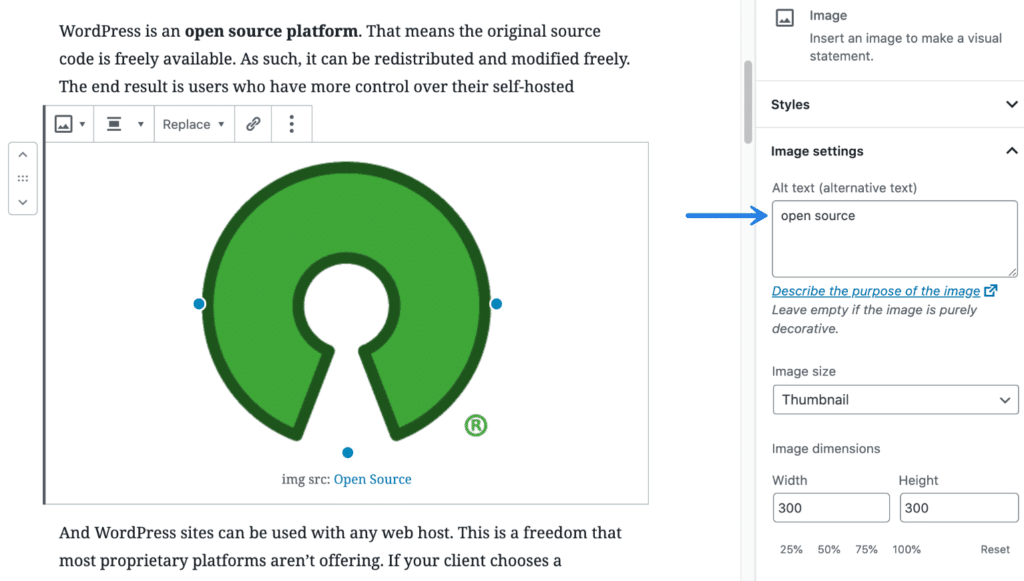Click the 'open source platform' bold text
The image size is (1024, 581).
(x=271, y=31)
